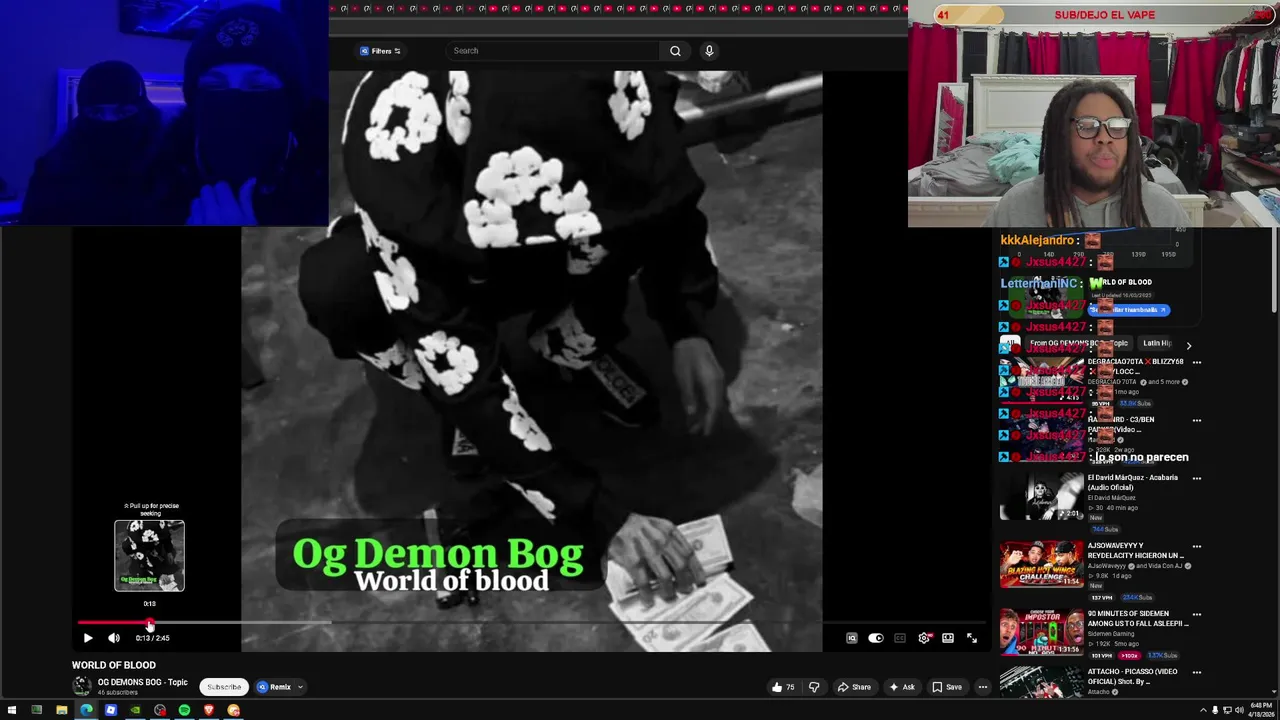1280x720 pixels.
Task: Open '90 MINUTES OF SIDEMEN AMONG US' title
Action: click(1138, 619)
